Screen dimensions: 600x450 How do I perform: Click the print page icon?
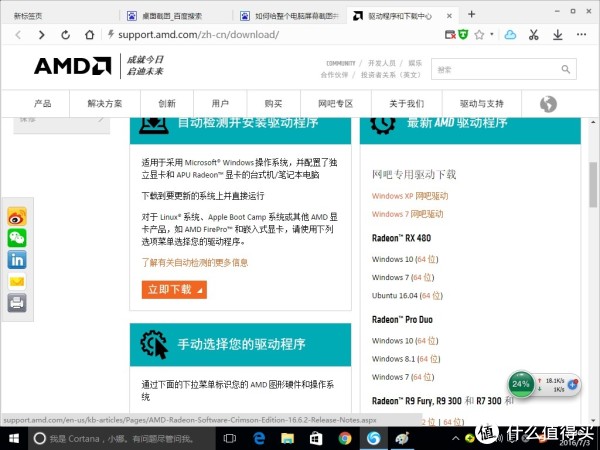pyautogui.click(x=17, y=303)
